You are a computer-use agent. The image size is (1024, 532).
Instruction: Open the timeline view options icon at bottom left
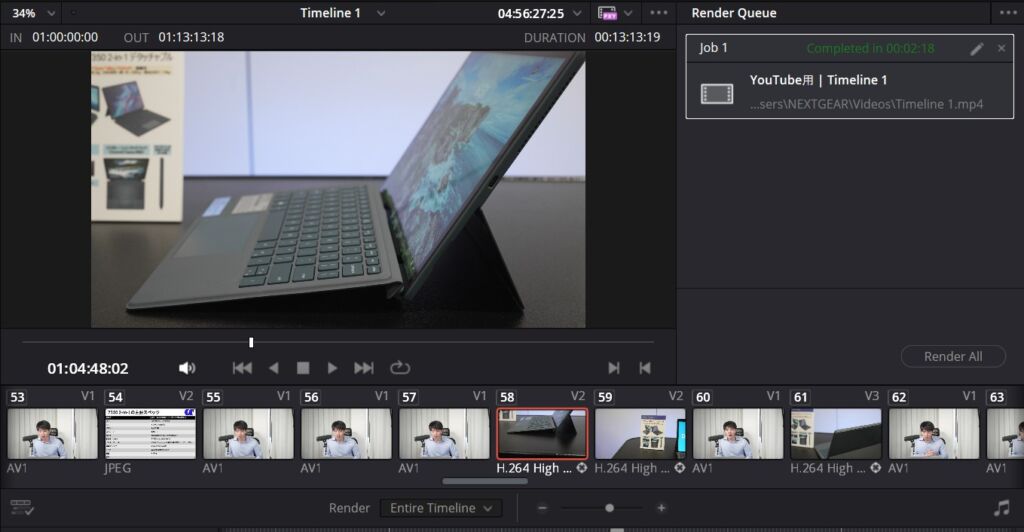coord(22,508)
